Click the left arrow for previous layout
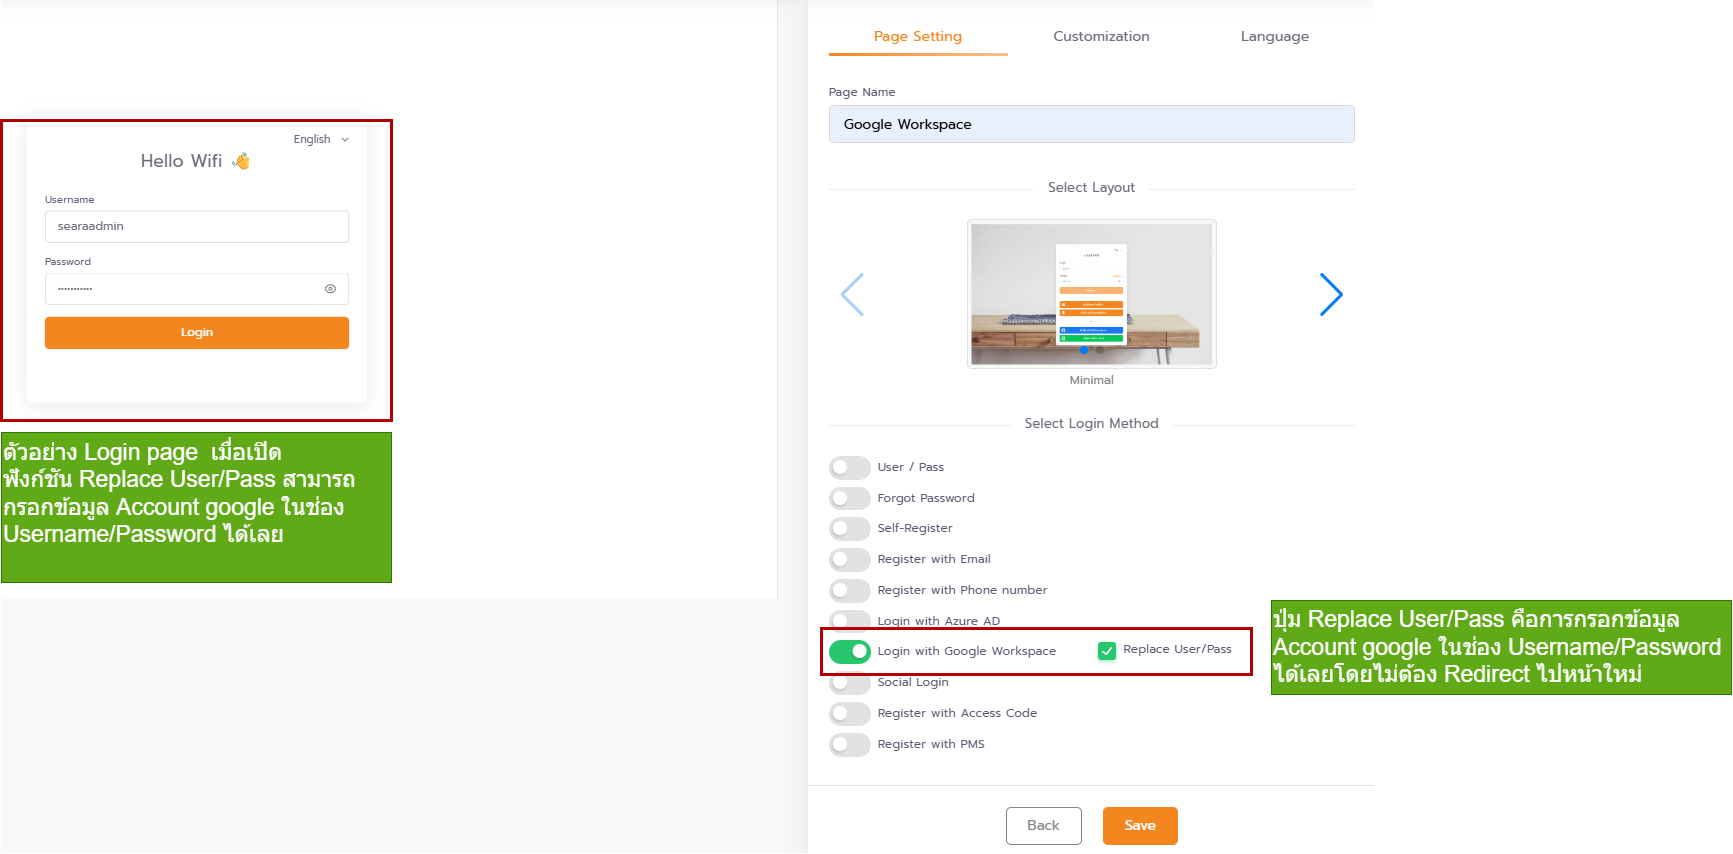The height and width of the screenshot is (854, 1733). (852, 295)
